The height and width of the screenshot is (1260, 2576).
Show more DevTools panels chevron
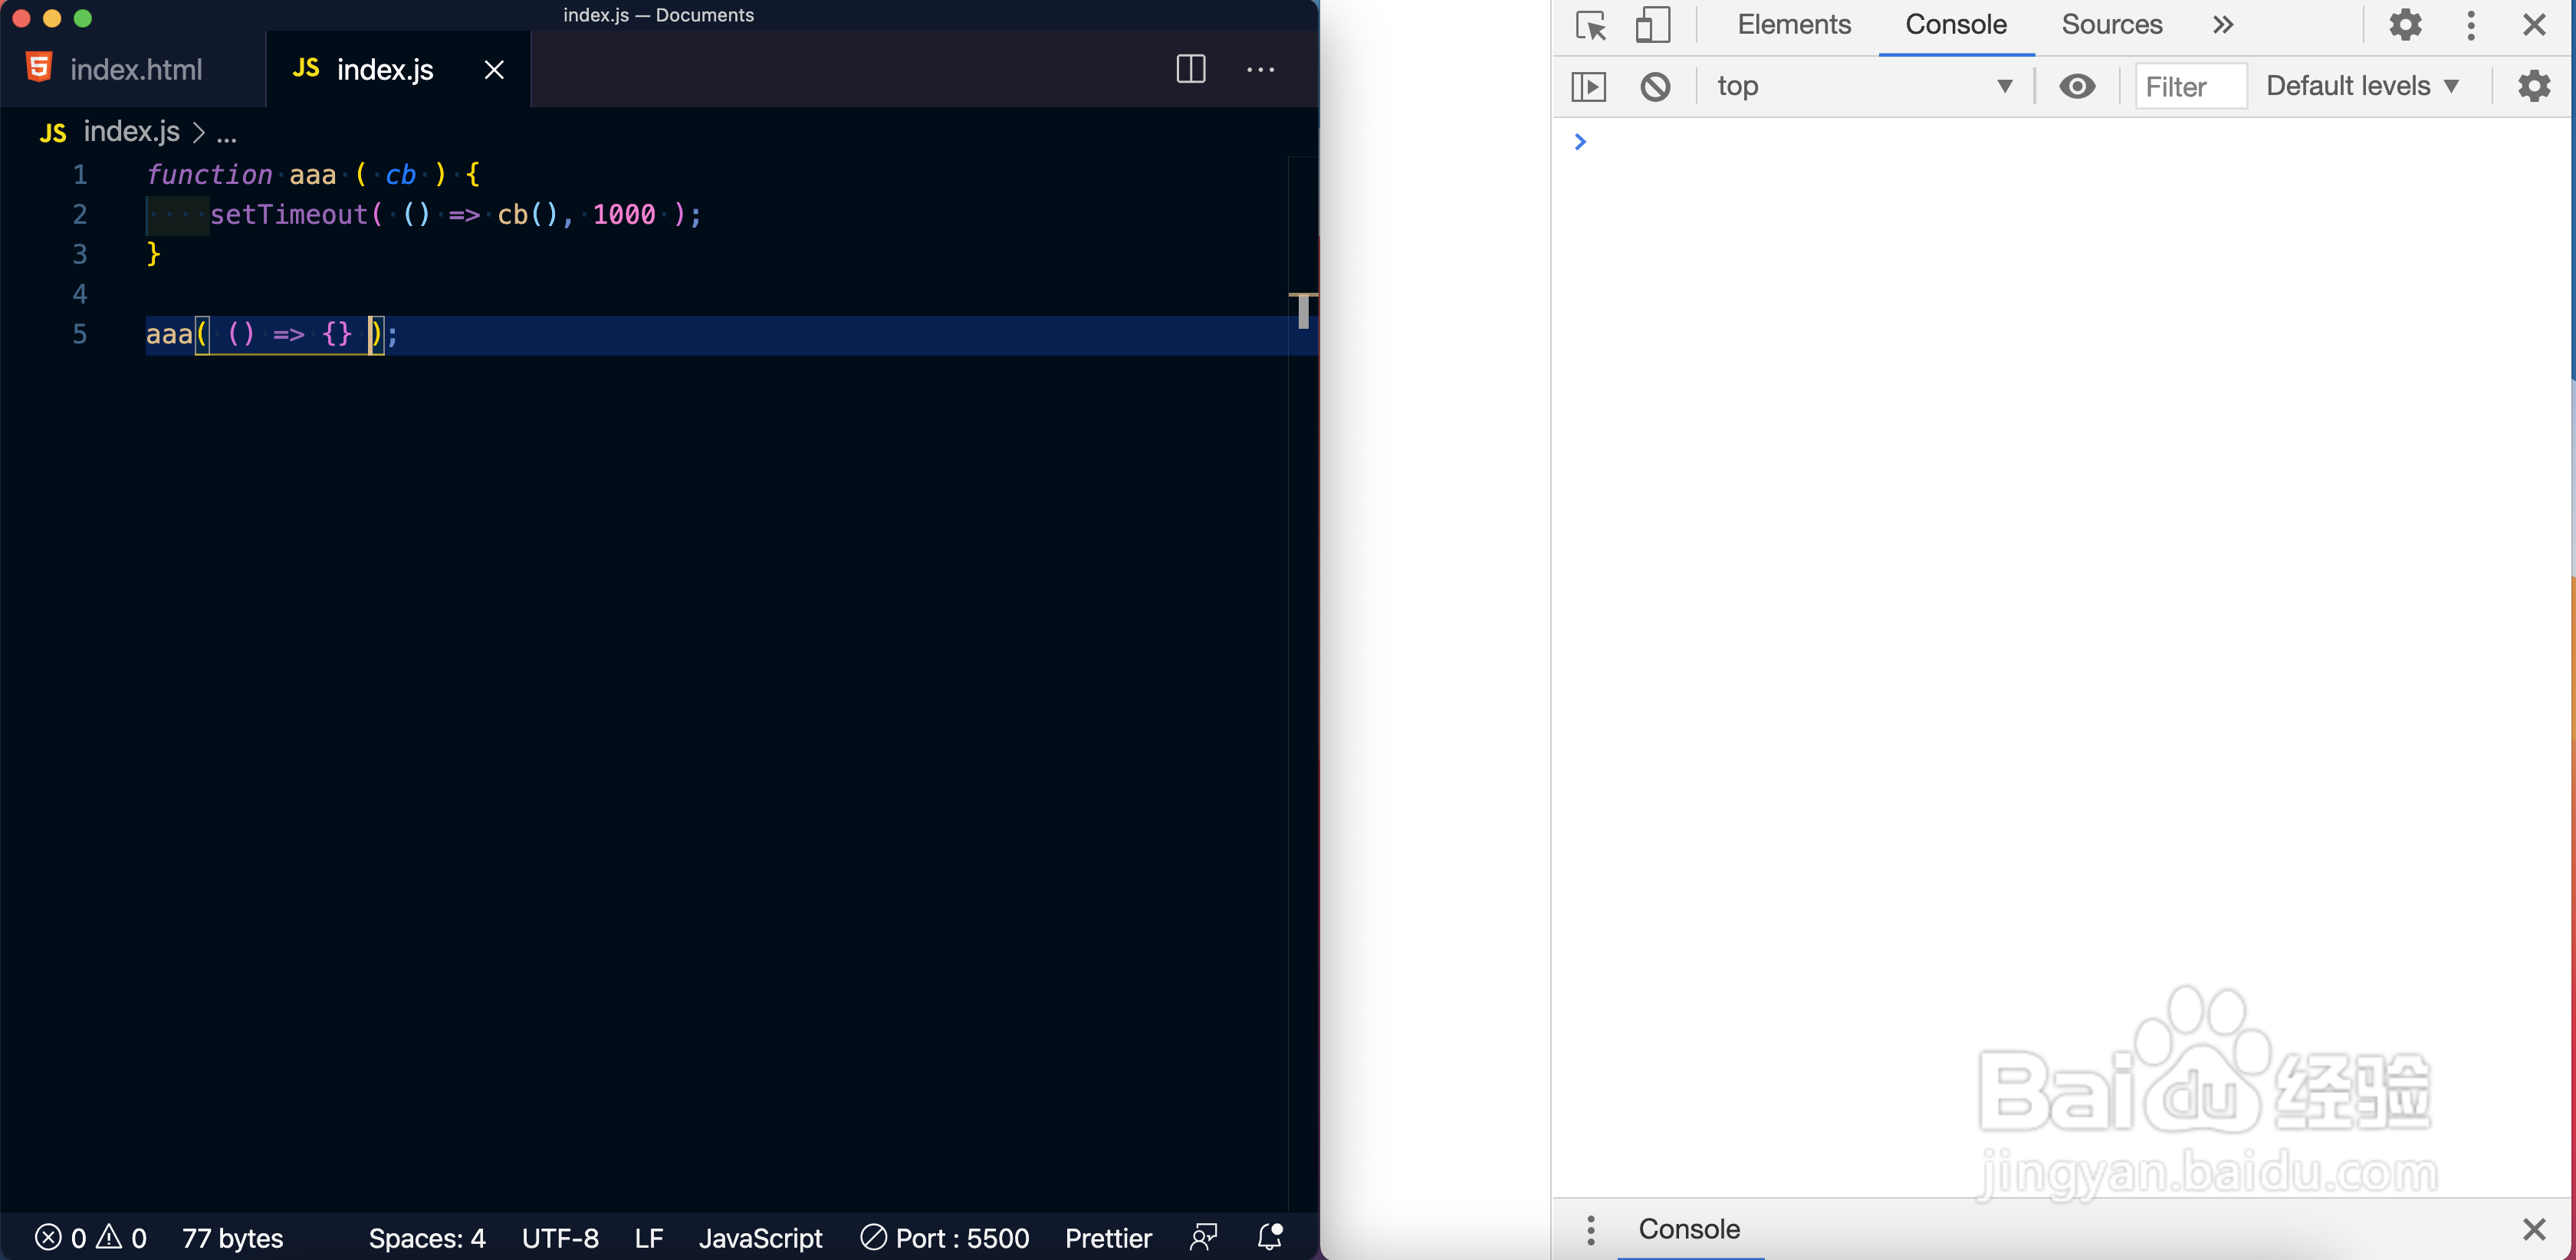point(2222,25)
